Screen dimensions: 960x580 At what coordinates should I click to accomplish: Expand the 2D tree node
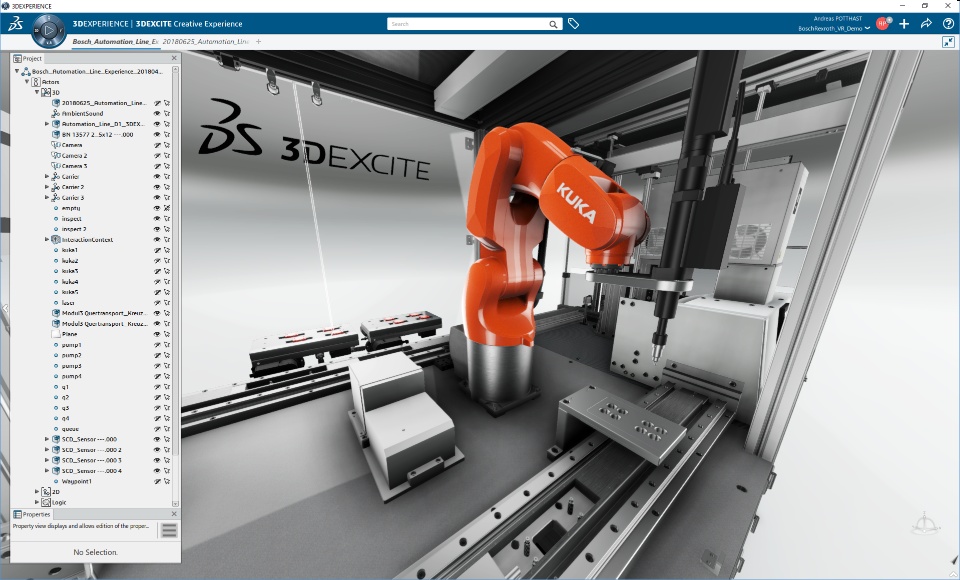coord(37,491)
